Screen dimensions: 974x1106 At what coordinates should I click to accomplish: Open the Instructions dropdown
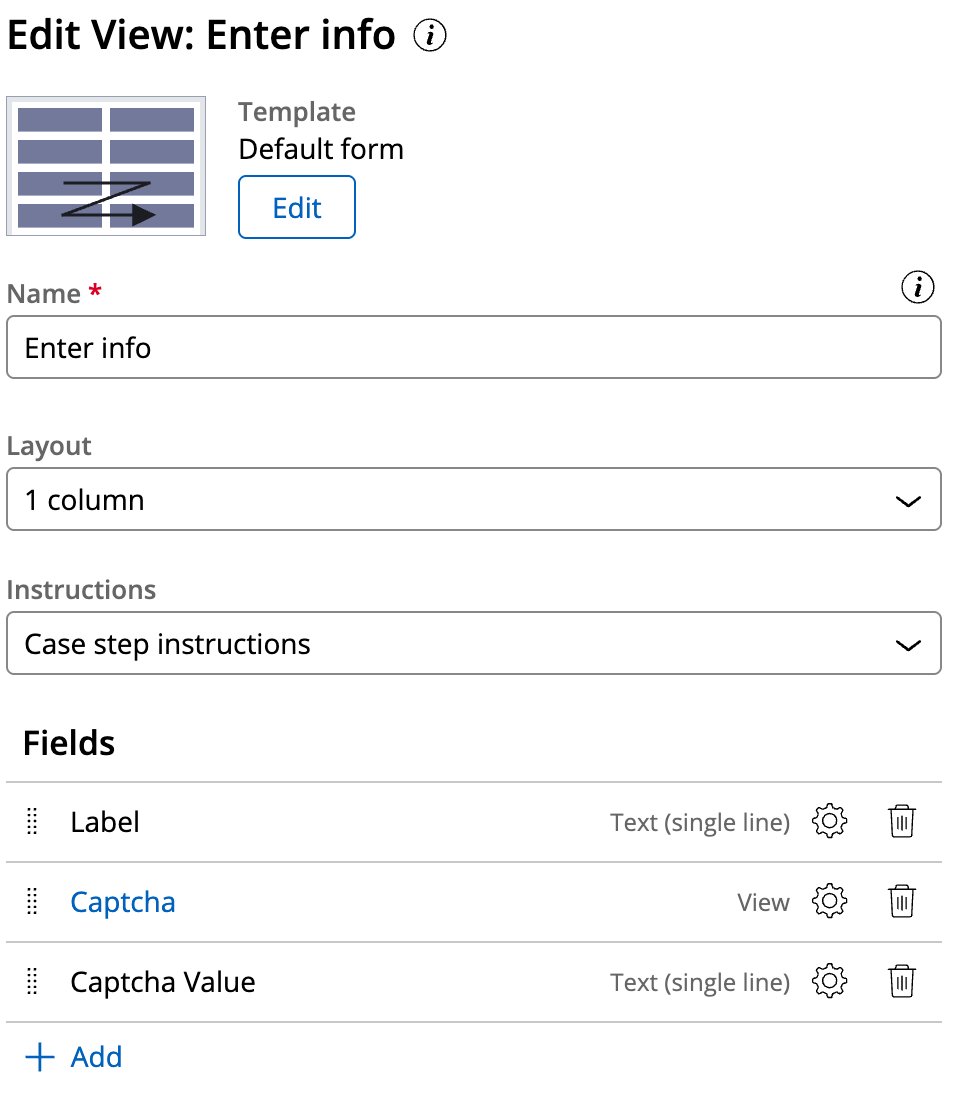pyautogui.click(x=474, y=643)
